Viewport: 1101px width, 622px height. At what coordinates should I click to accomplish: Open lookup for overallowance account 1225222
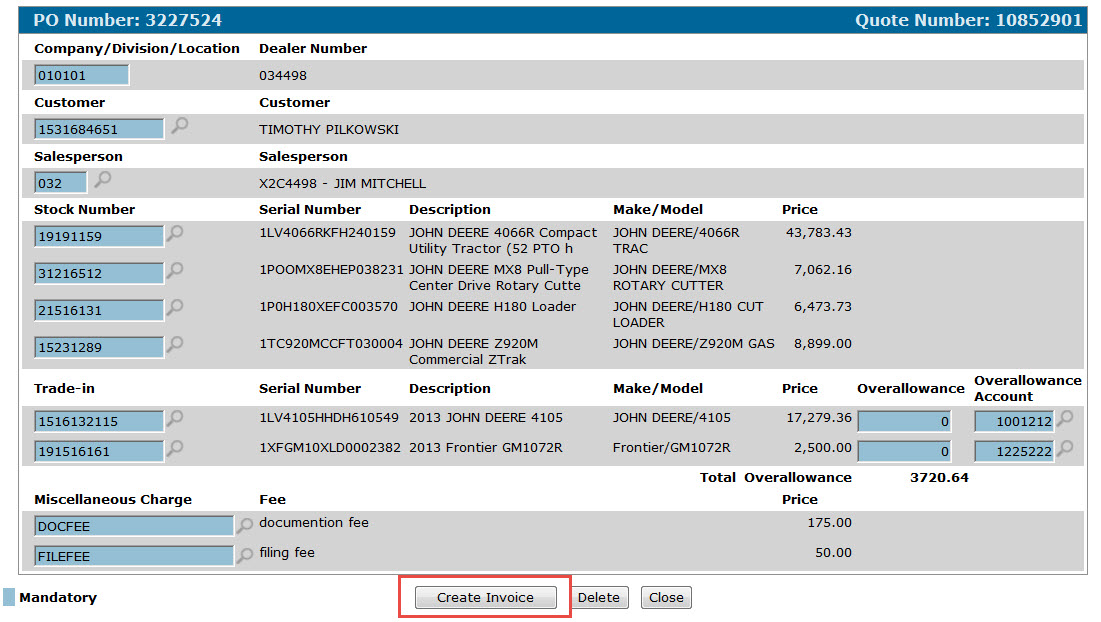[1065, 448]
